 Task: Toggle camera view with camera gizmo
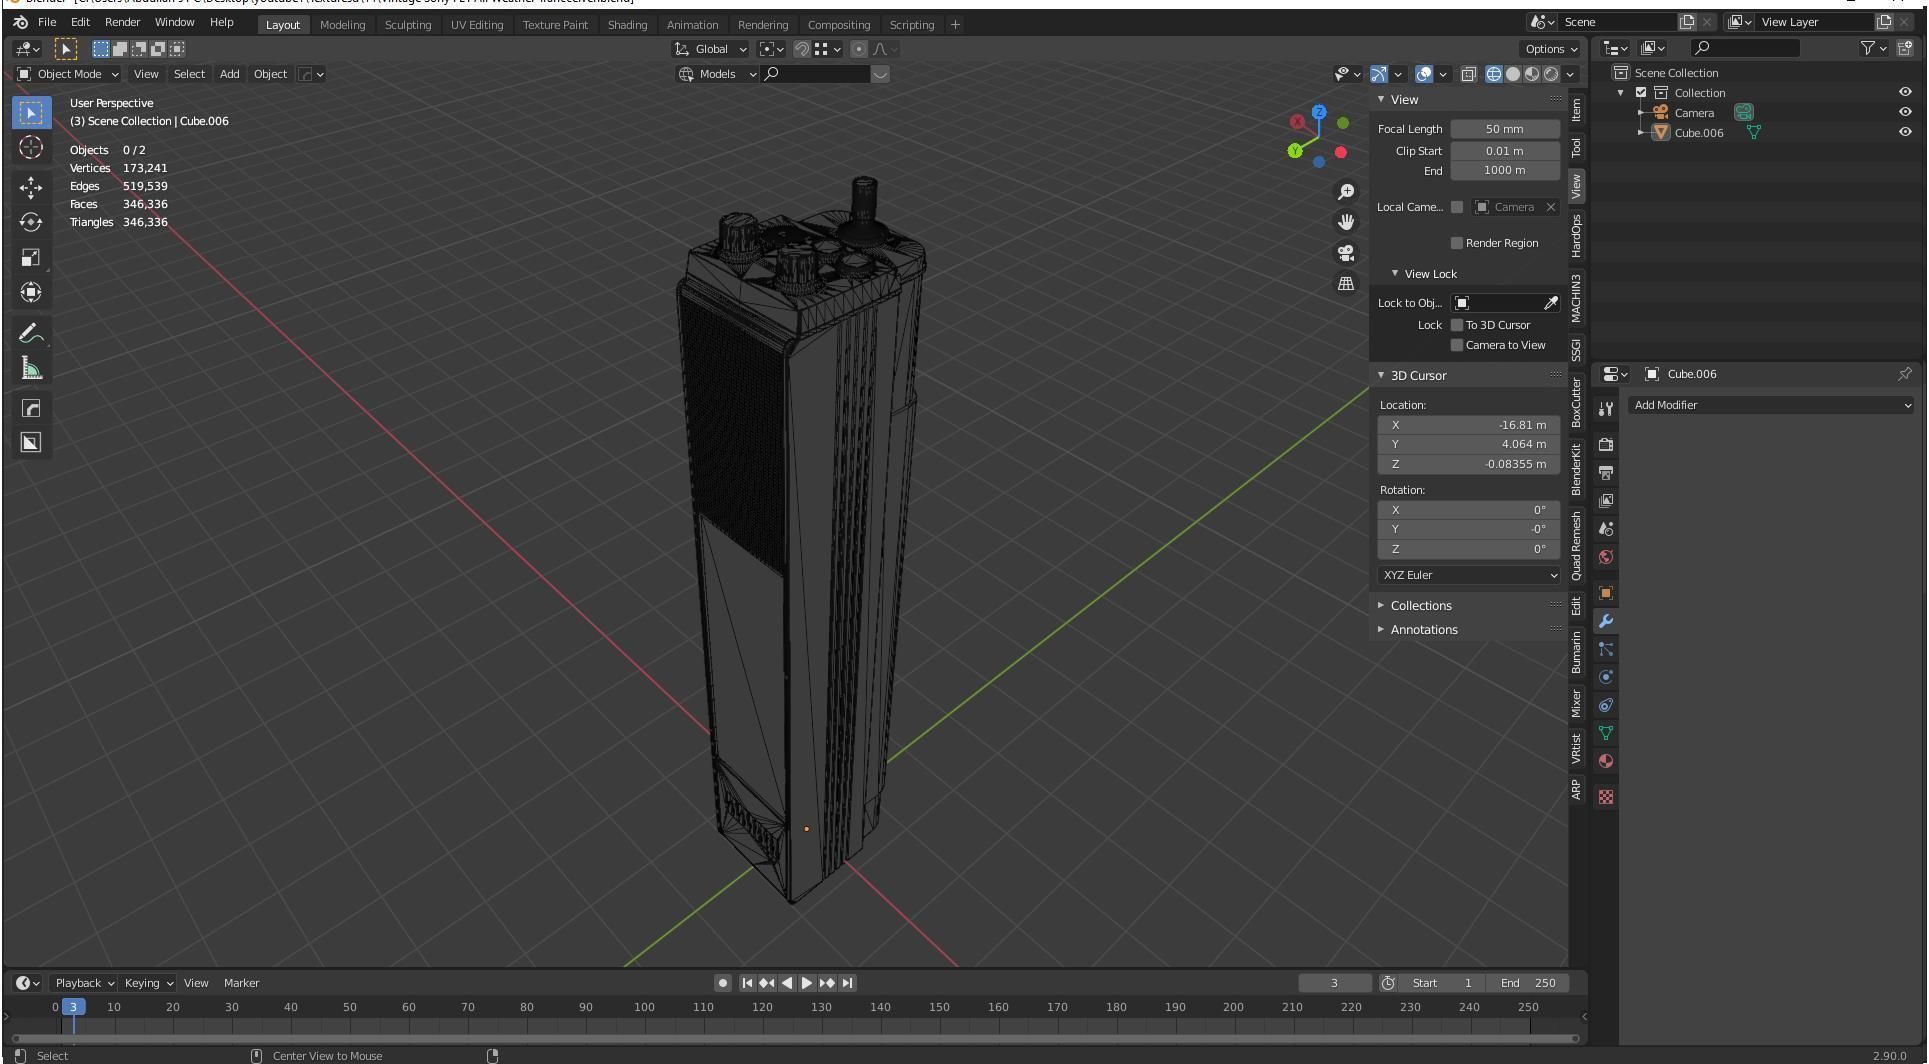point(1346,253)
